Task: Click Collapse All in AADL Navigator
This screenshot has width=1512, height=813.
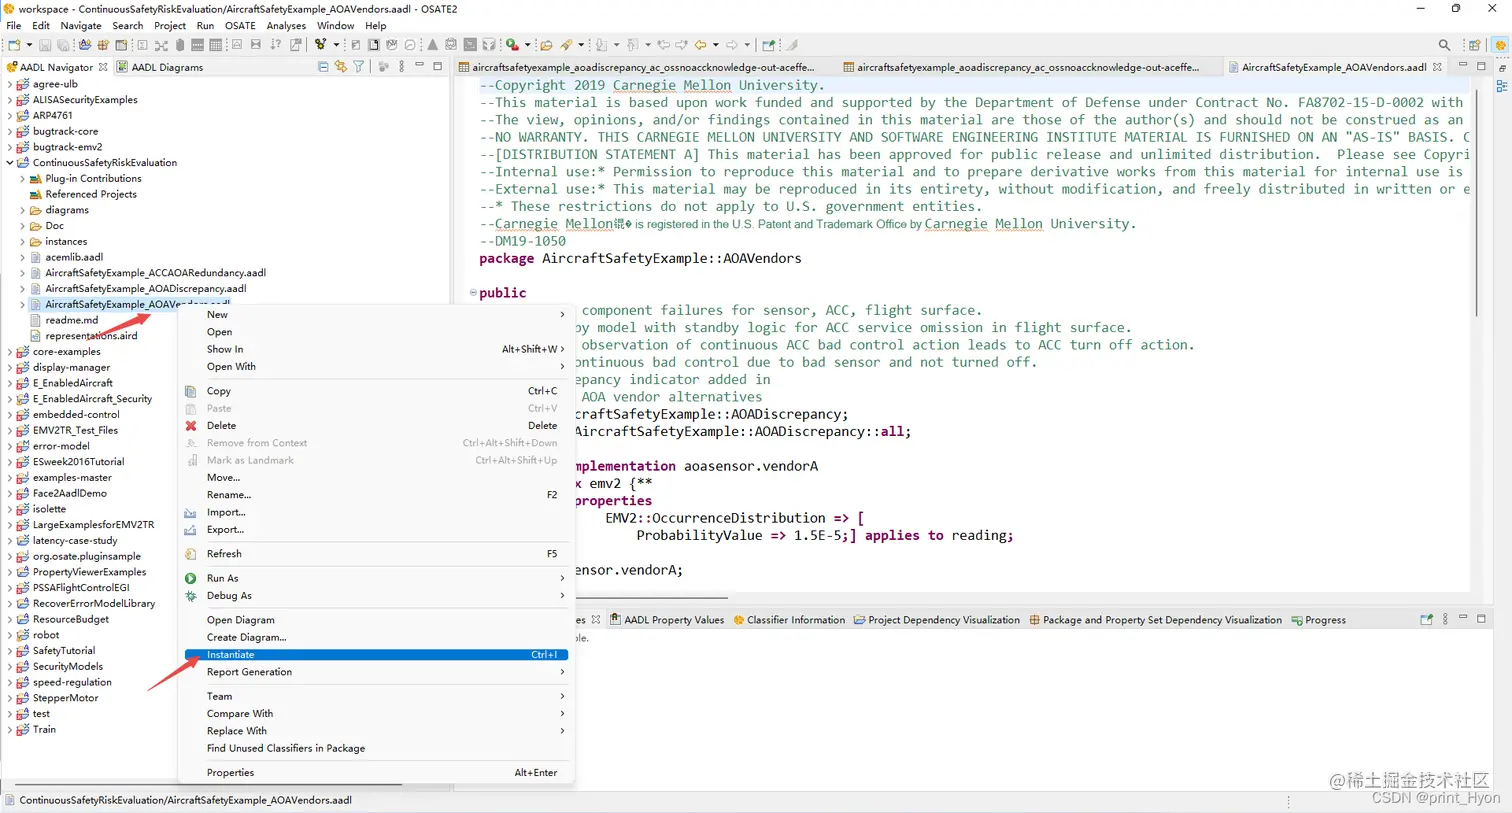Action: [x=322, y=67]
